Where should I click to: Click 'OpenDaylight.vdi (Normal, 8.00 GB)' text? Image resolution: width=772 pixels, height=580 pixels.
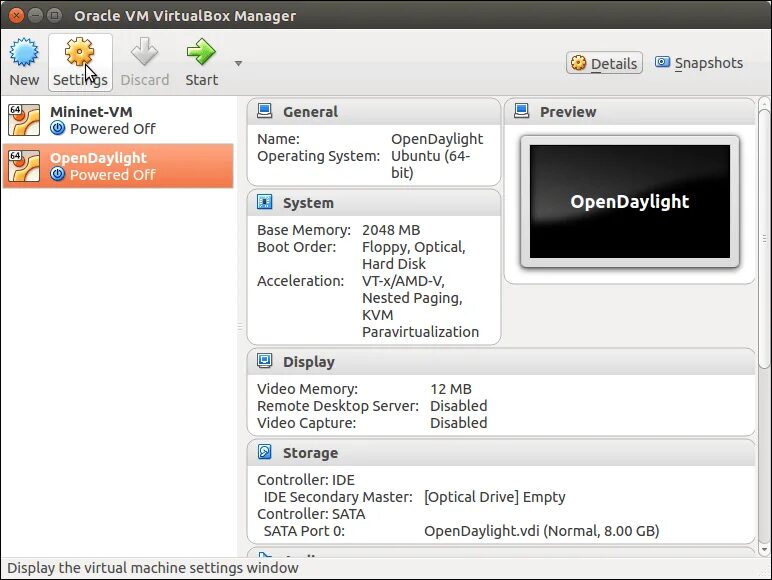point(542,531)
